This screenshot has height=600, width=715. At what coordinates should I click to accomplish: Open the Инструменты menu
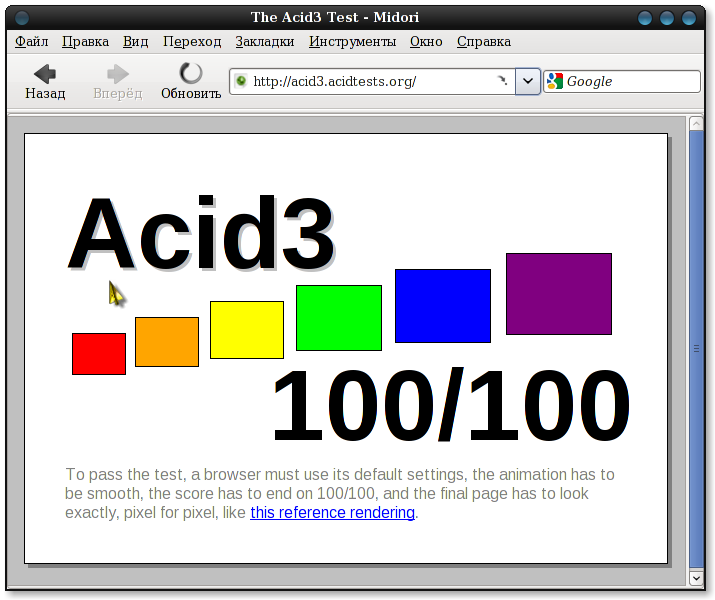click(x=352, y=41)
